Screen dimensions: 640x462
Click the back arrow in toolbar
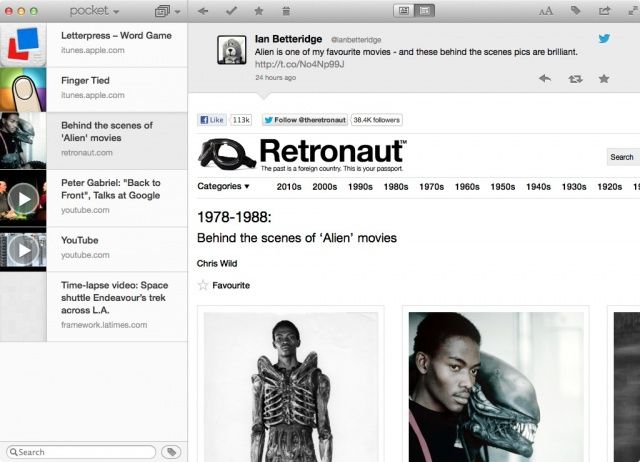203,11
